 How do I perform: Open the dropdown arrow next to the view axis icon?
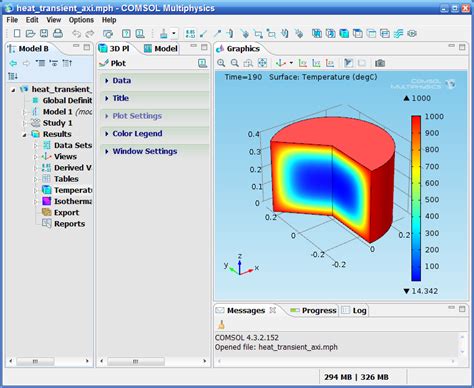click(291, 63)
